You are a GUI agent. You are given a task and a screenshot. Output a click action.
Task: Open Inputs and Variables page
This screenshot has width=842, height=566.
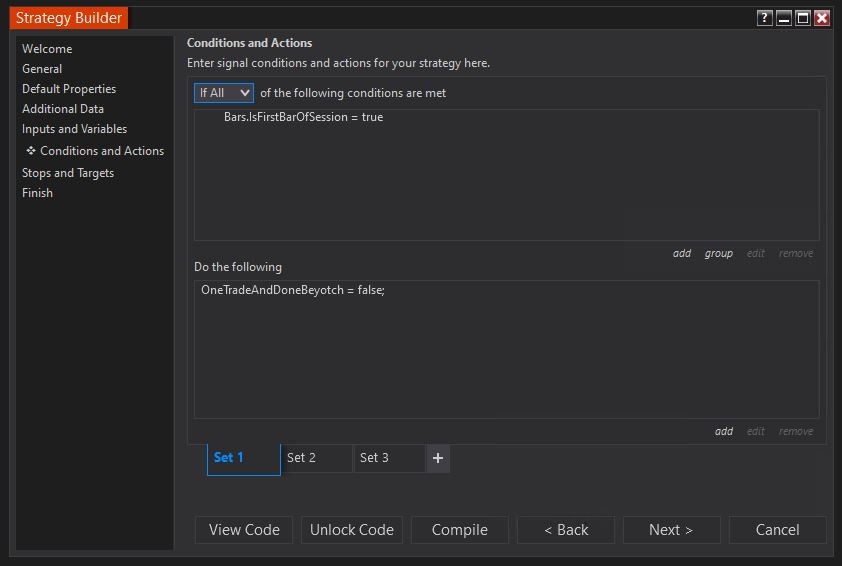click(x=74, y=129)
